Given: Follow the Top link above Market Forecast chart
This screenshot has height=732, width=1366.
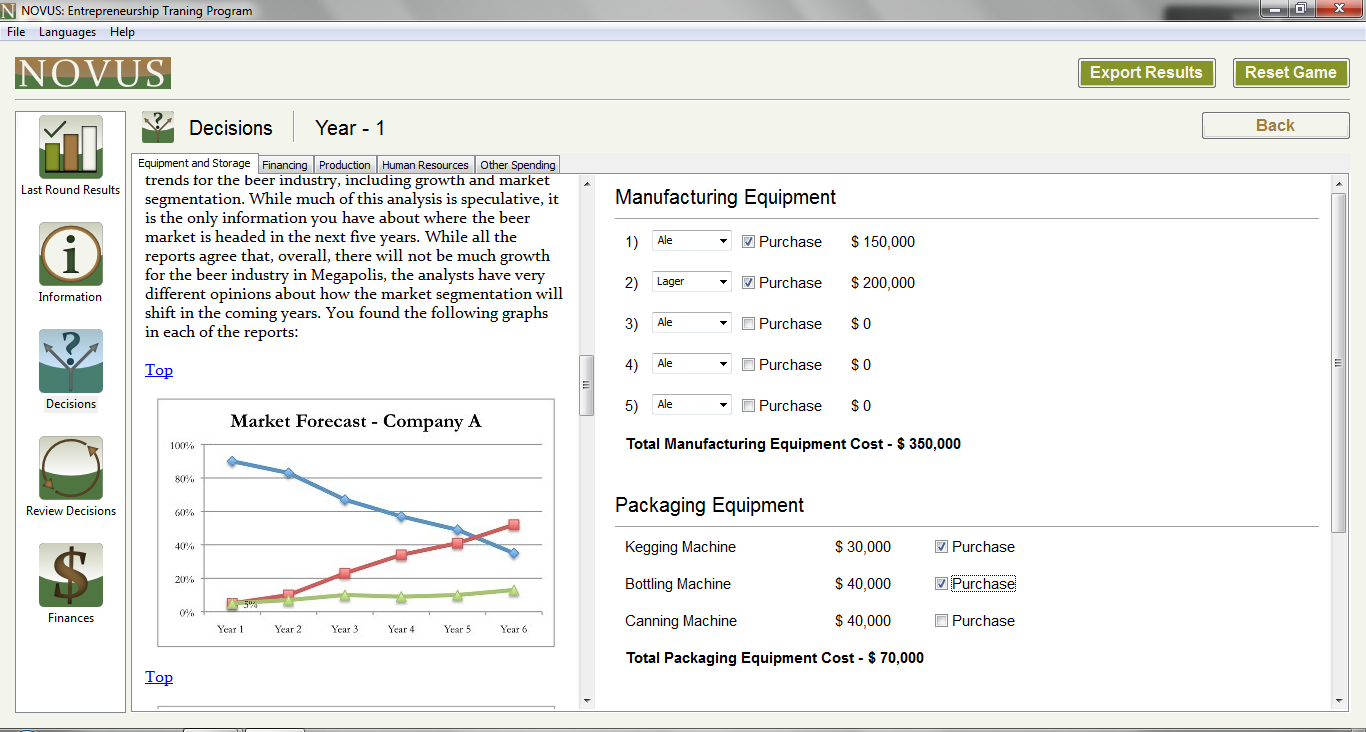Looking at the screenshot, I should (159, 370).
